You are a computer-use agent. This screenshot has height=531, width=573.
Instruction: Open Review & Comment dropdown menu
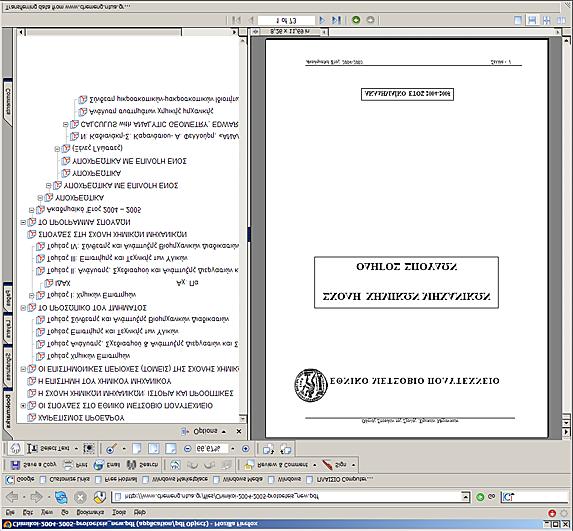tap(315, 465)
